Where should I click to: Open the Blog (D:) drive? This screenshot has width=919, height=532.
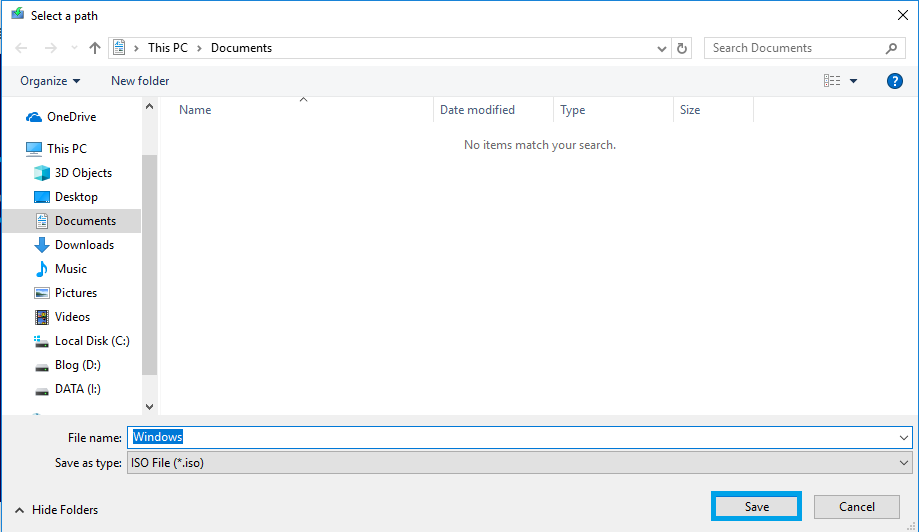(x=78, y=365)
